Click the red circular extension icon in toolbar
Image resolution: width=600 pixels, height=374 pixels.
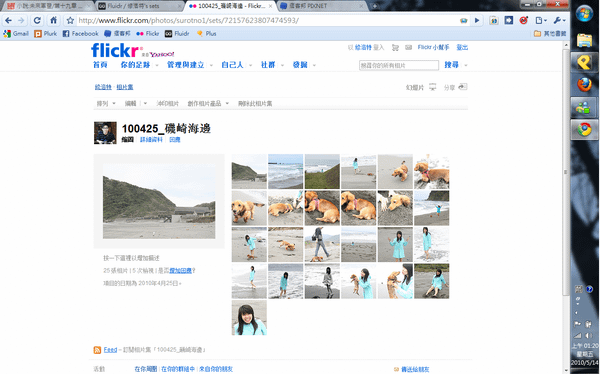pos(524,20)
